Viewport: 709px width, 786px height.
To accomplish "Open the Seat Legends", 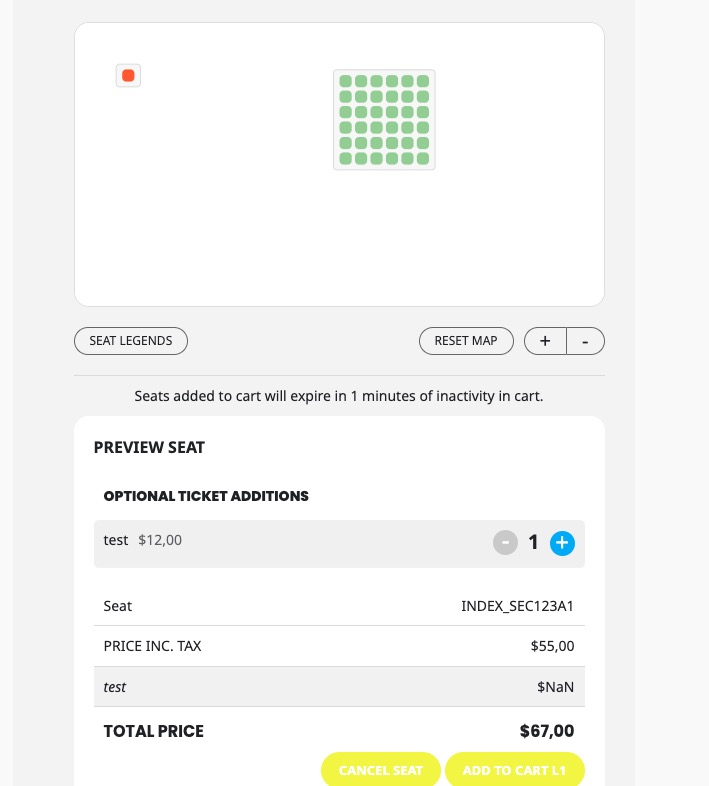I will click(131, 341).
